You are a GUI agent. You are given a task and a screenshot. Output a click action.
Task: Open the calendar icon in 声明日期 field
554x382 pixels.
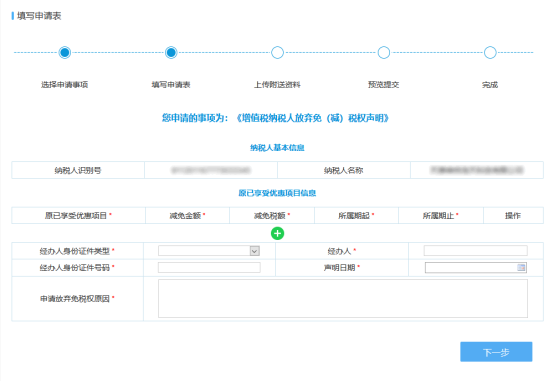tap(521, 268)
